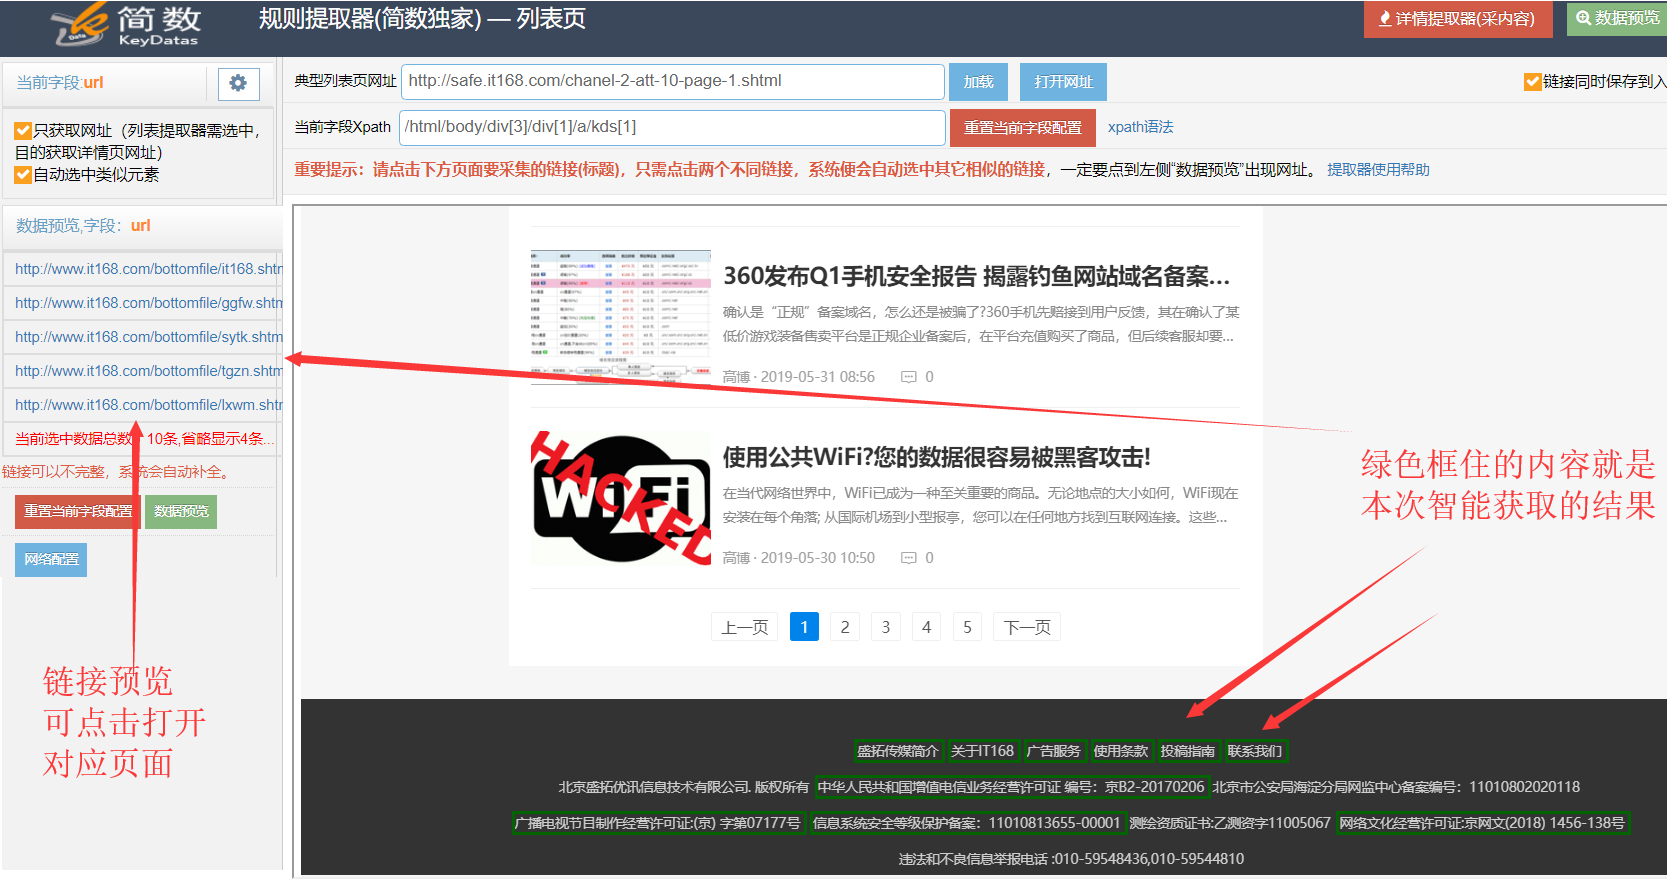
Task: Select pagination page 3
Action: 886,627
